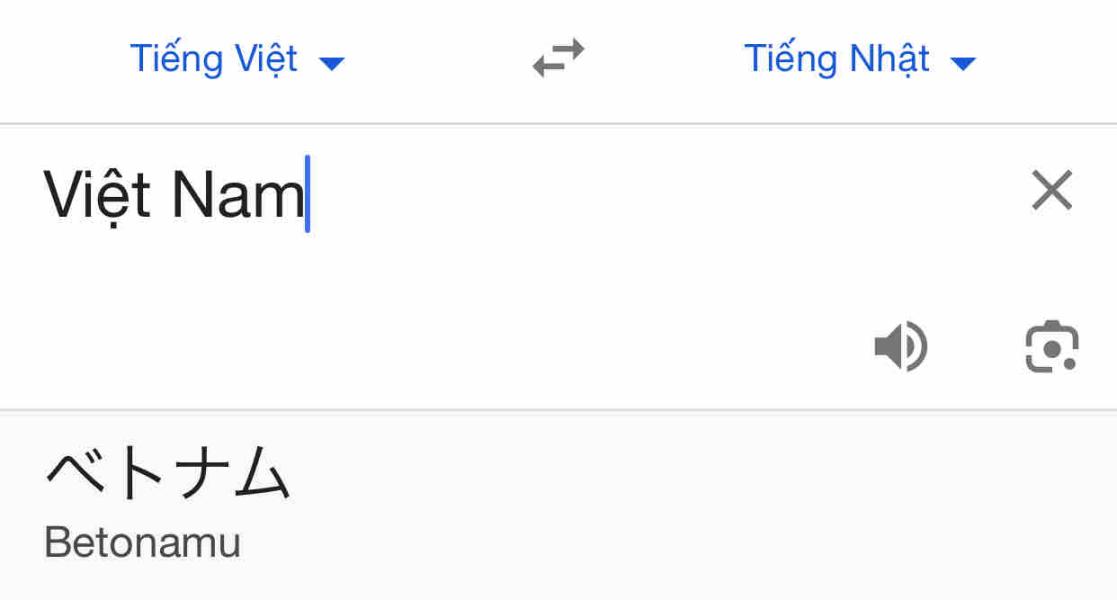This screenshot has height=600, width=1117.
Task: Click the Tiếng Nhật label text
Action: (x=837, y=59)
